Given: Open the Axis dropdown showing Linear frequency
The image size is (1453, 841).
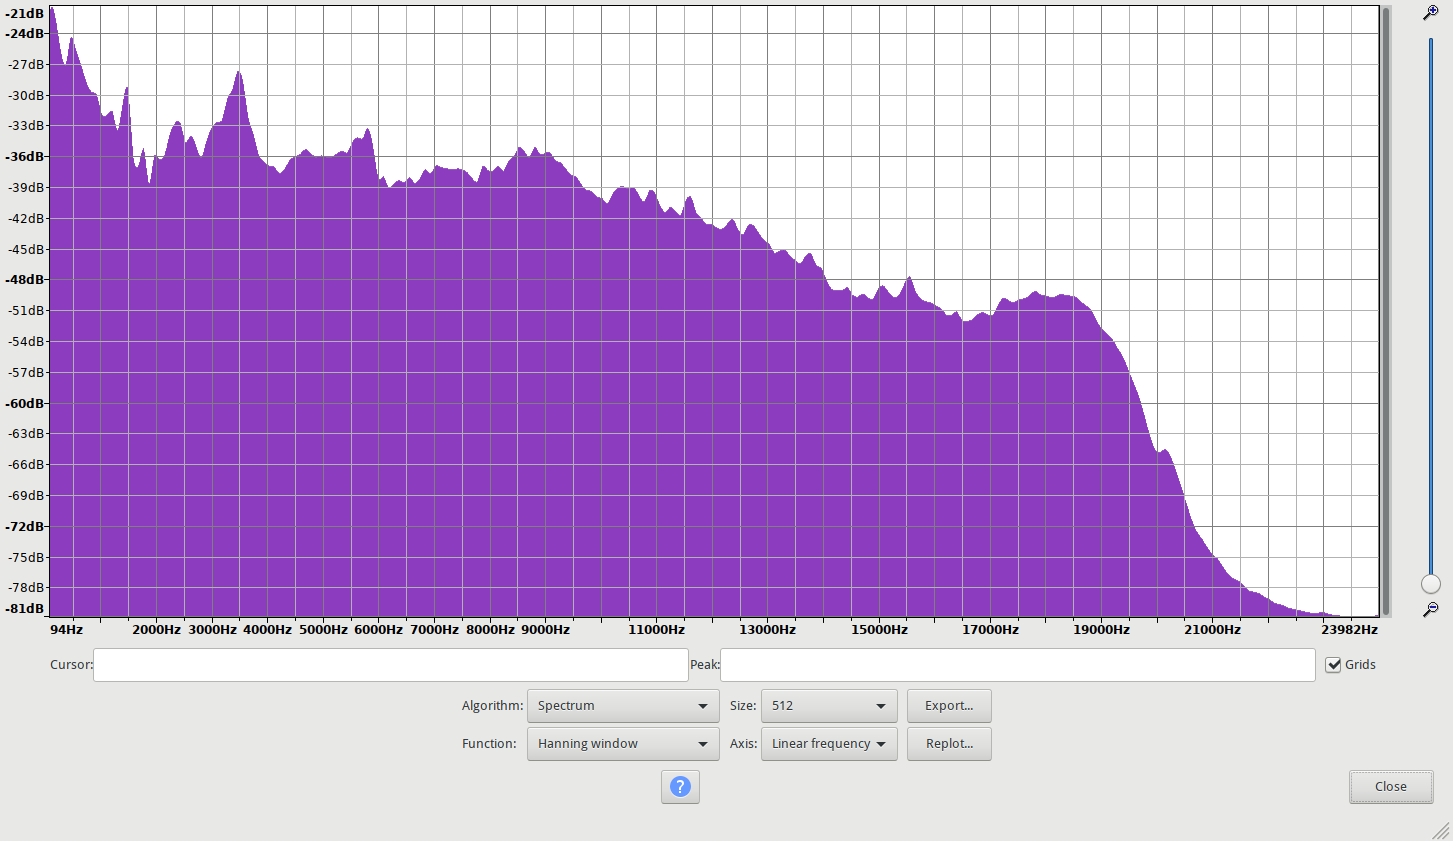Looking at the screenshot, I should [829, 744].
